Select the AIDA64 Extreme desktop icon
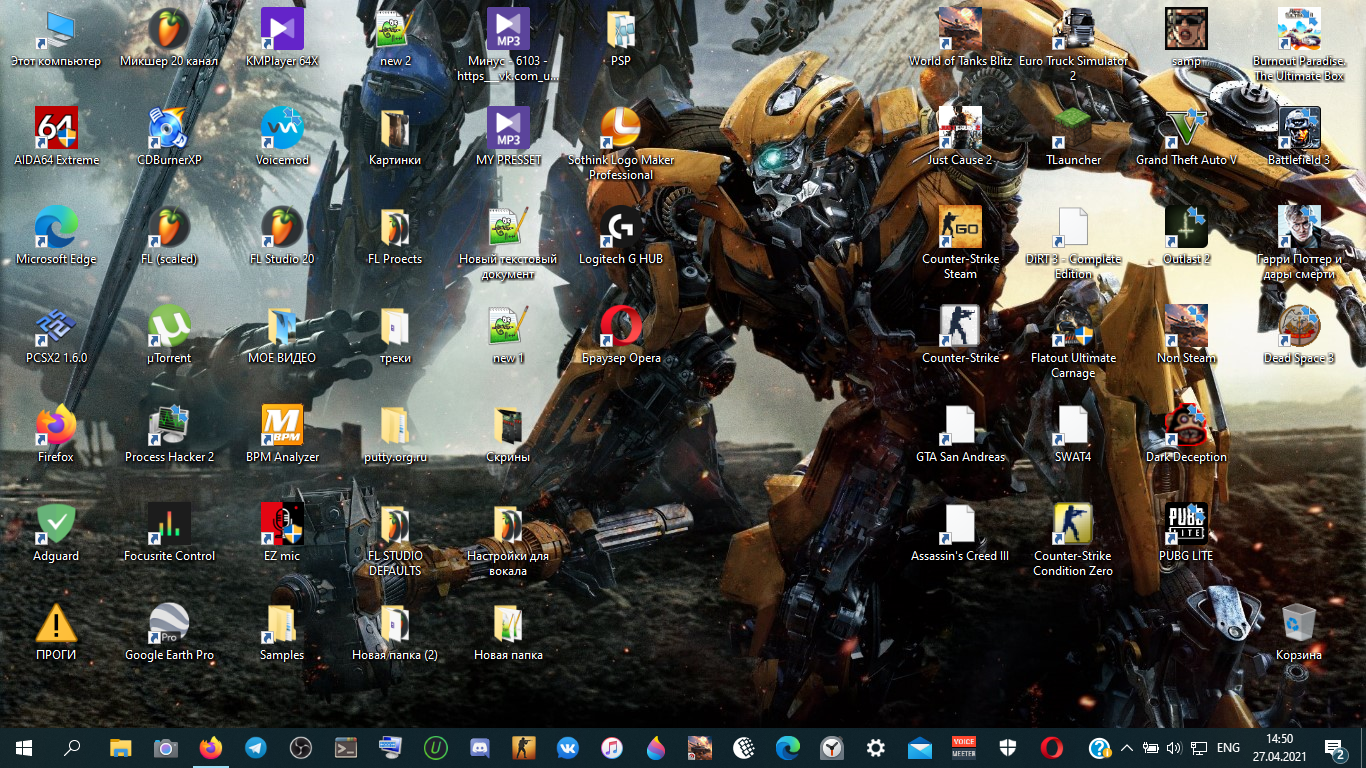Viewport: 1366px width, 768px height. point(56,130)
